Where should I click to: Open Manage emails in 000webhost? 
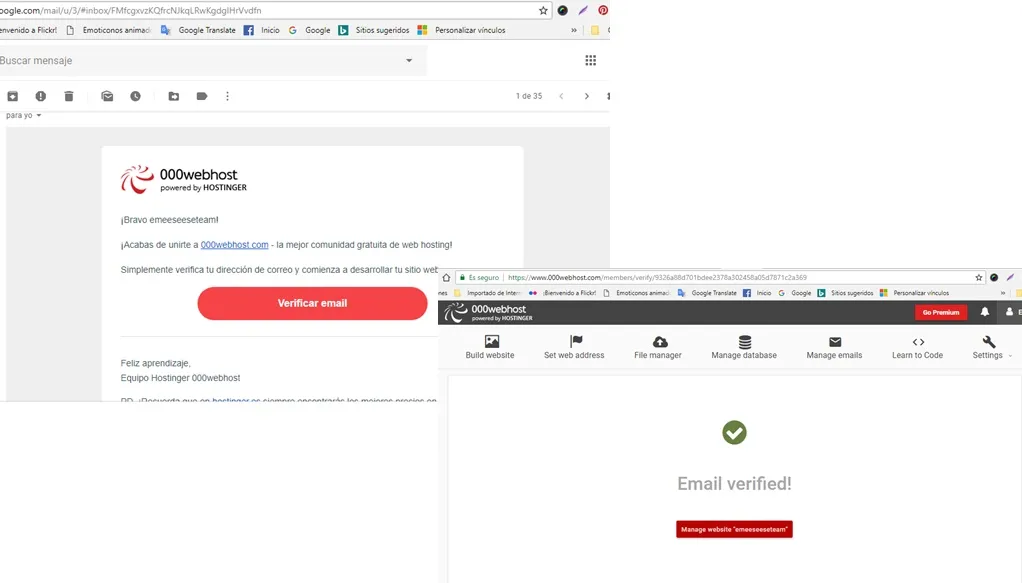click(x=834, y=346)
